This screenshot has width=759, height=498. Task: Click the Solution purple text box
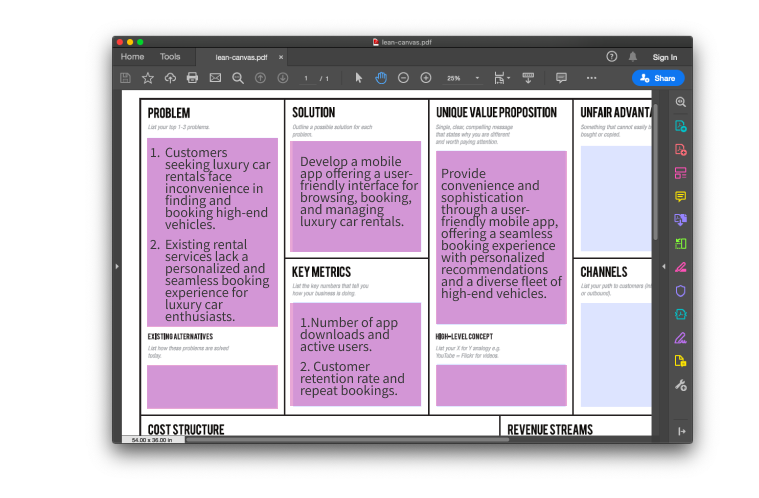355,196
